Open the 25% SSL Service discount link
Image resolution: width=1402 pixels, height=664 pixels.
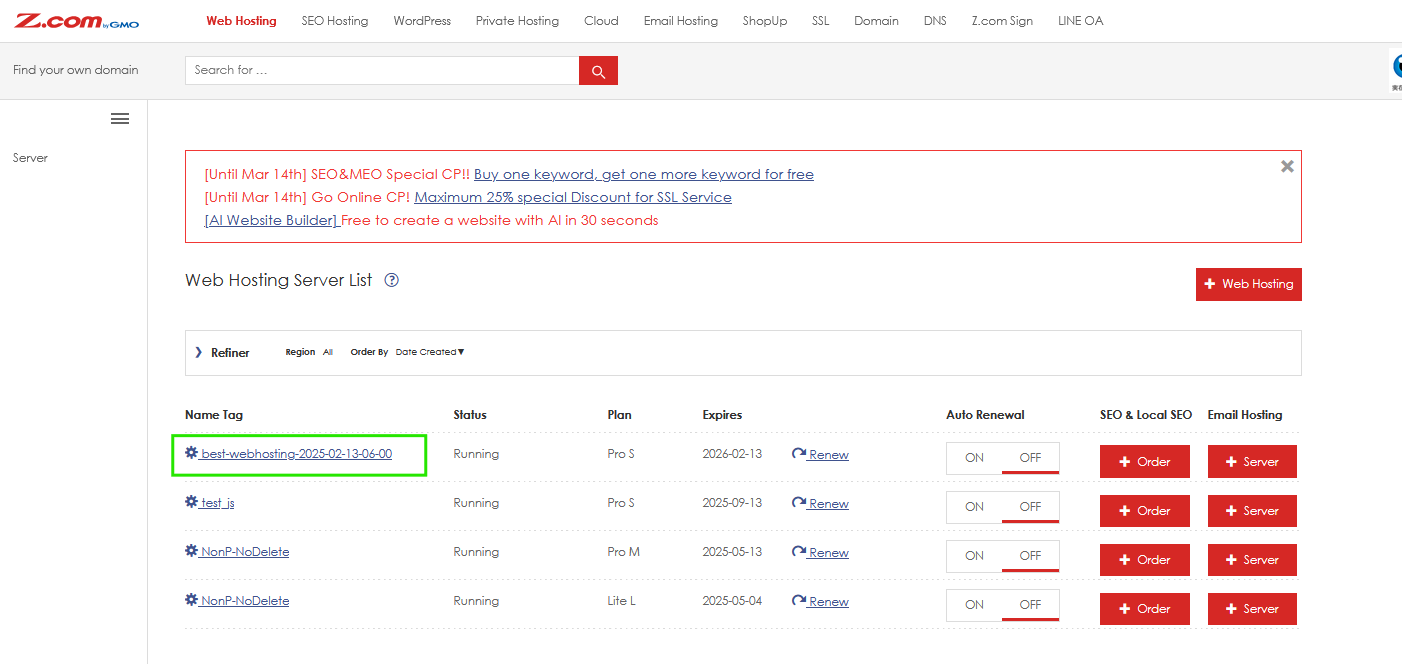pos(573,197)
